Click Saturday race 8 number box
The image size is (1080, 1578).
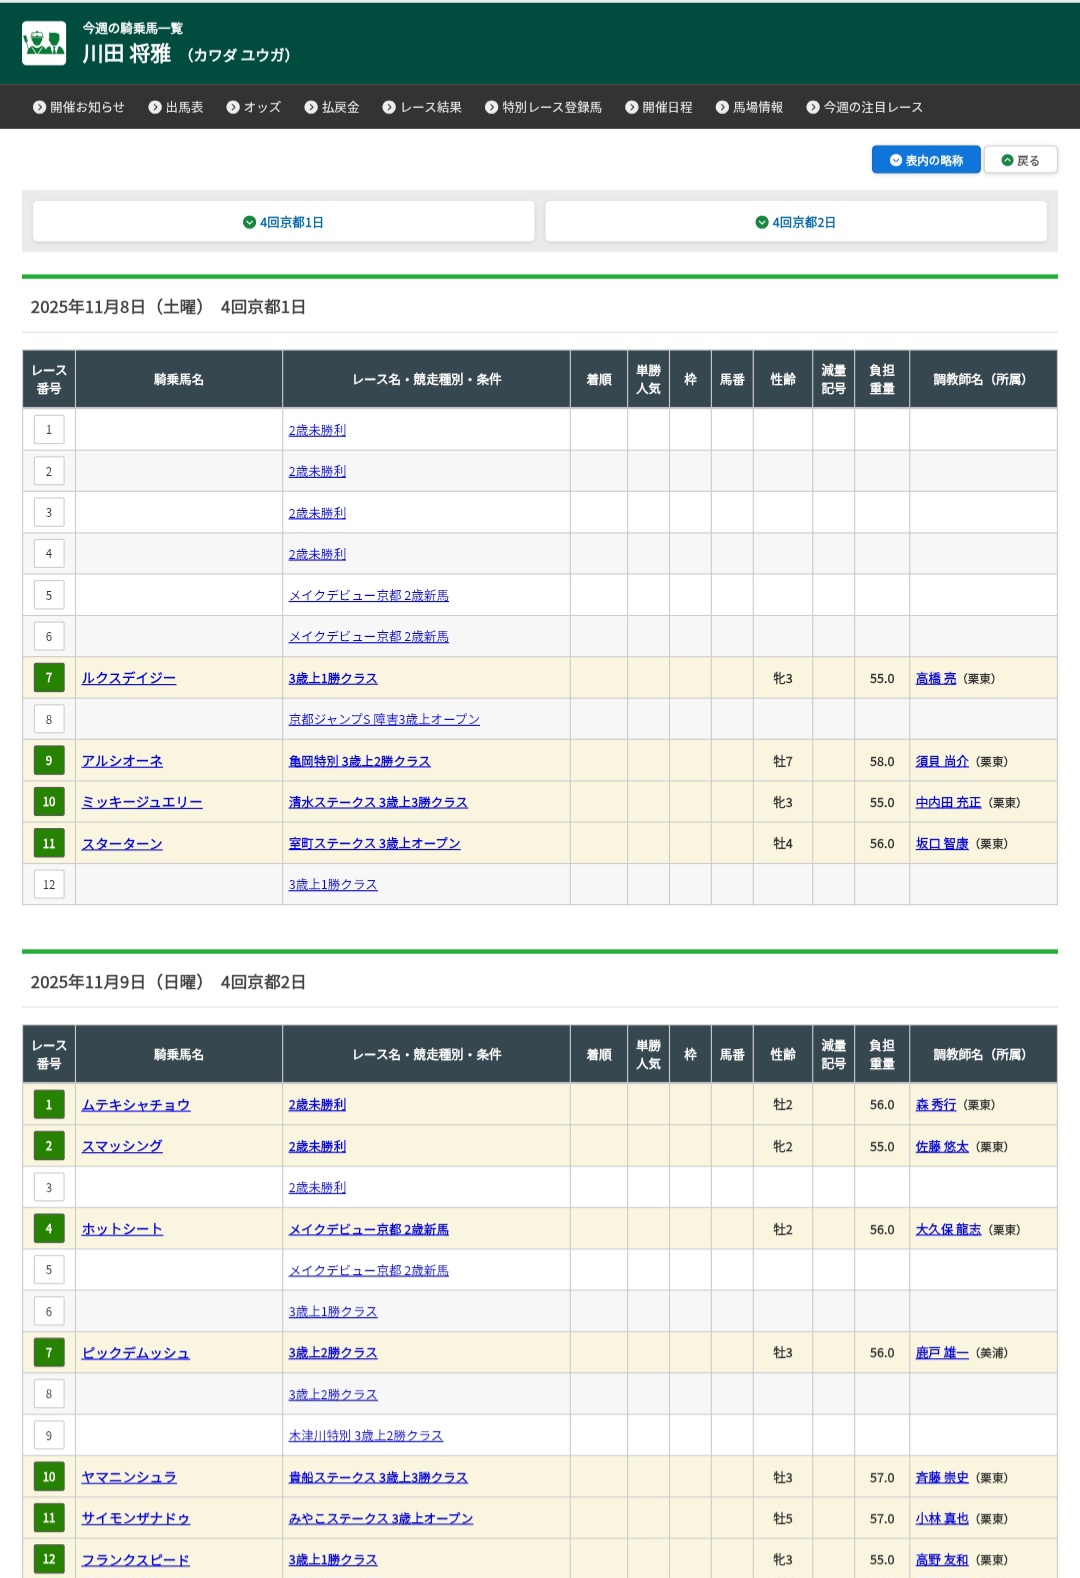(49, 719)
